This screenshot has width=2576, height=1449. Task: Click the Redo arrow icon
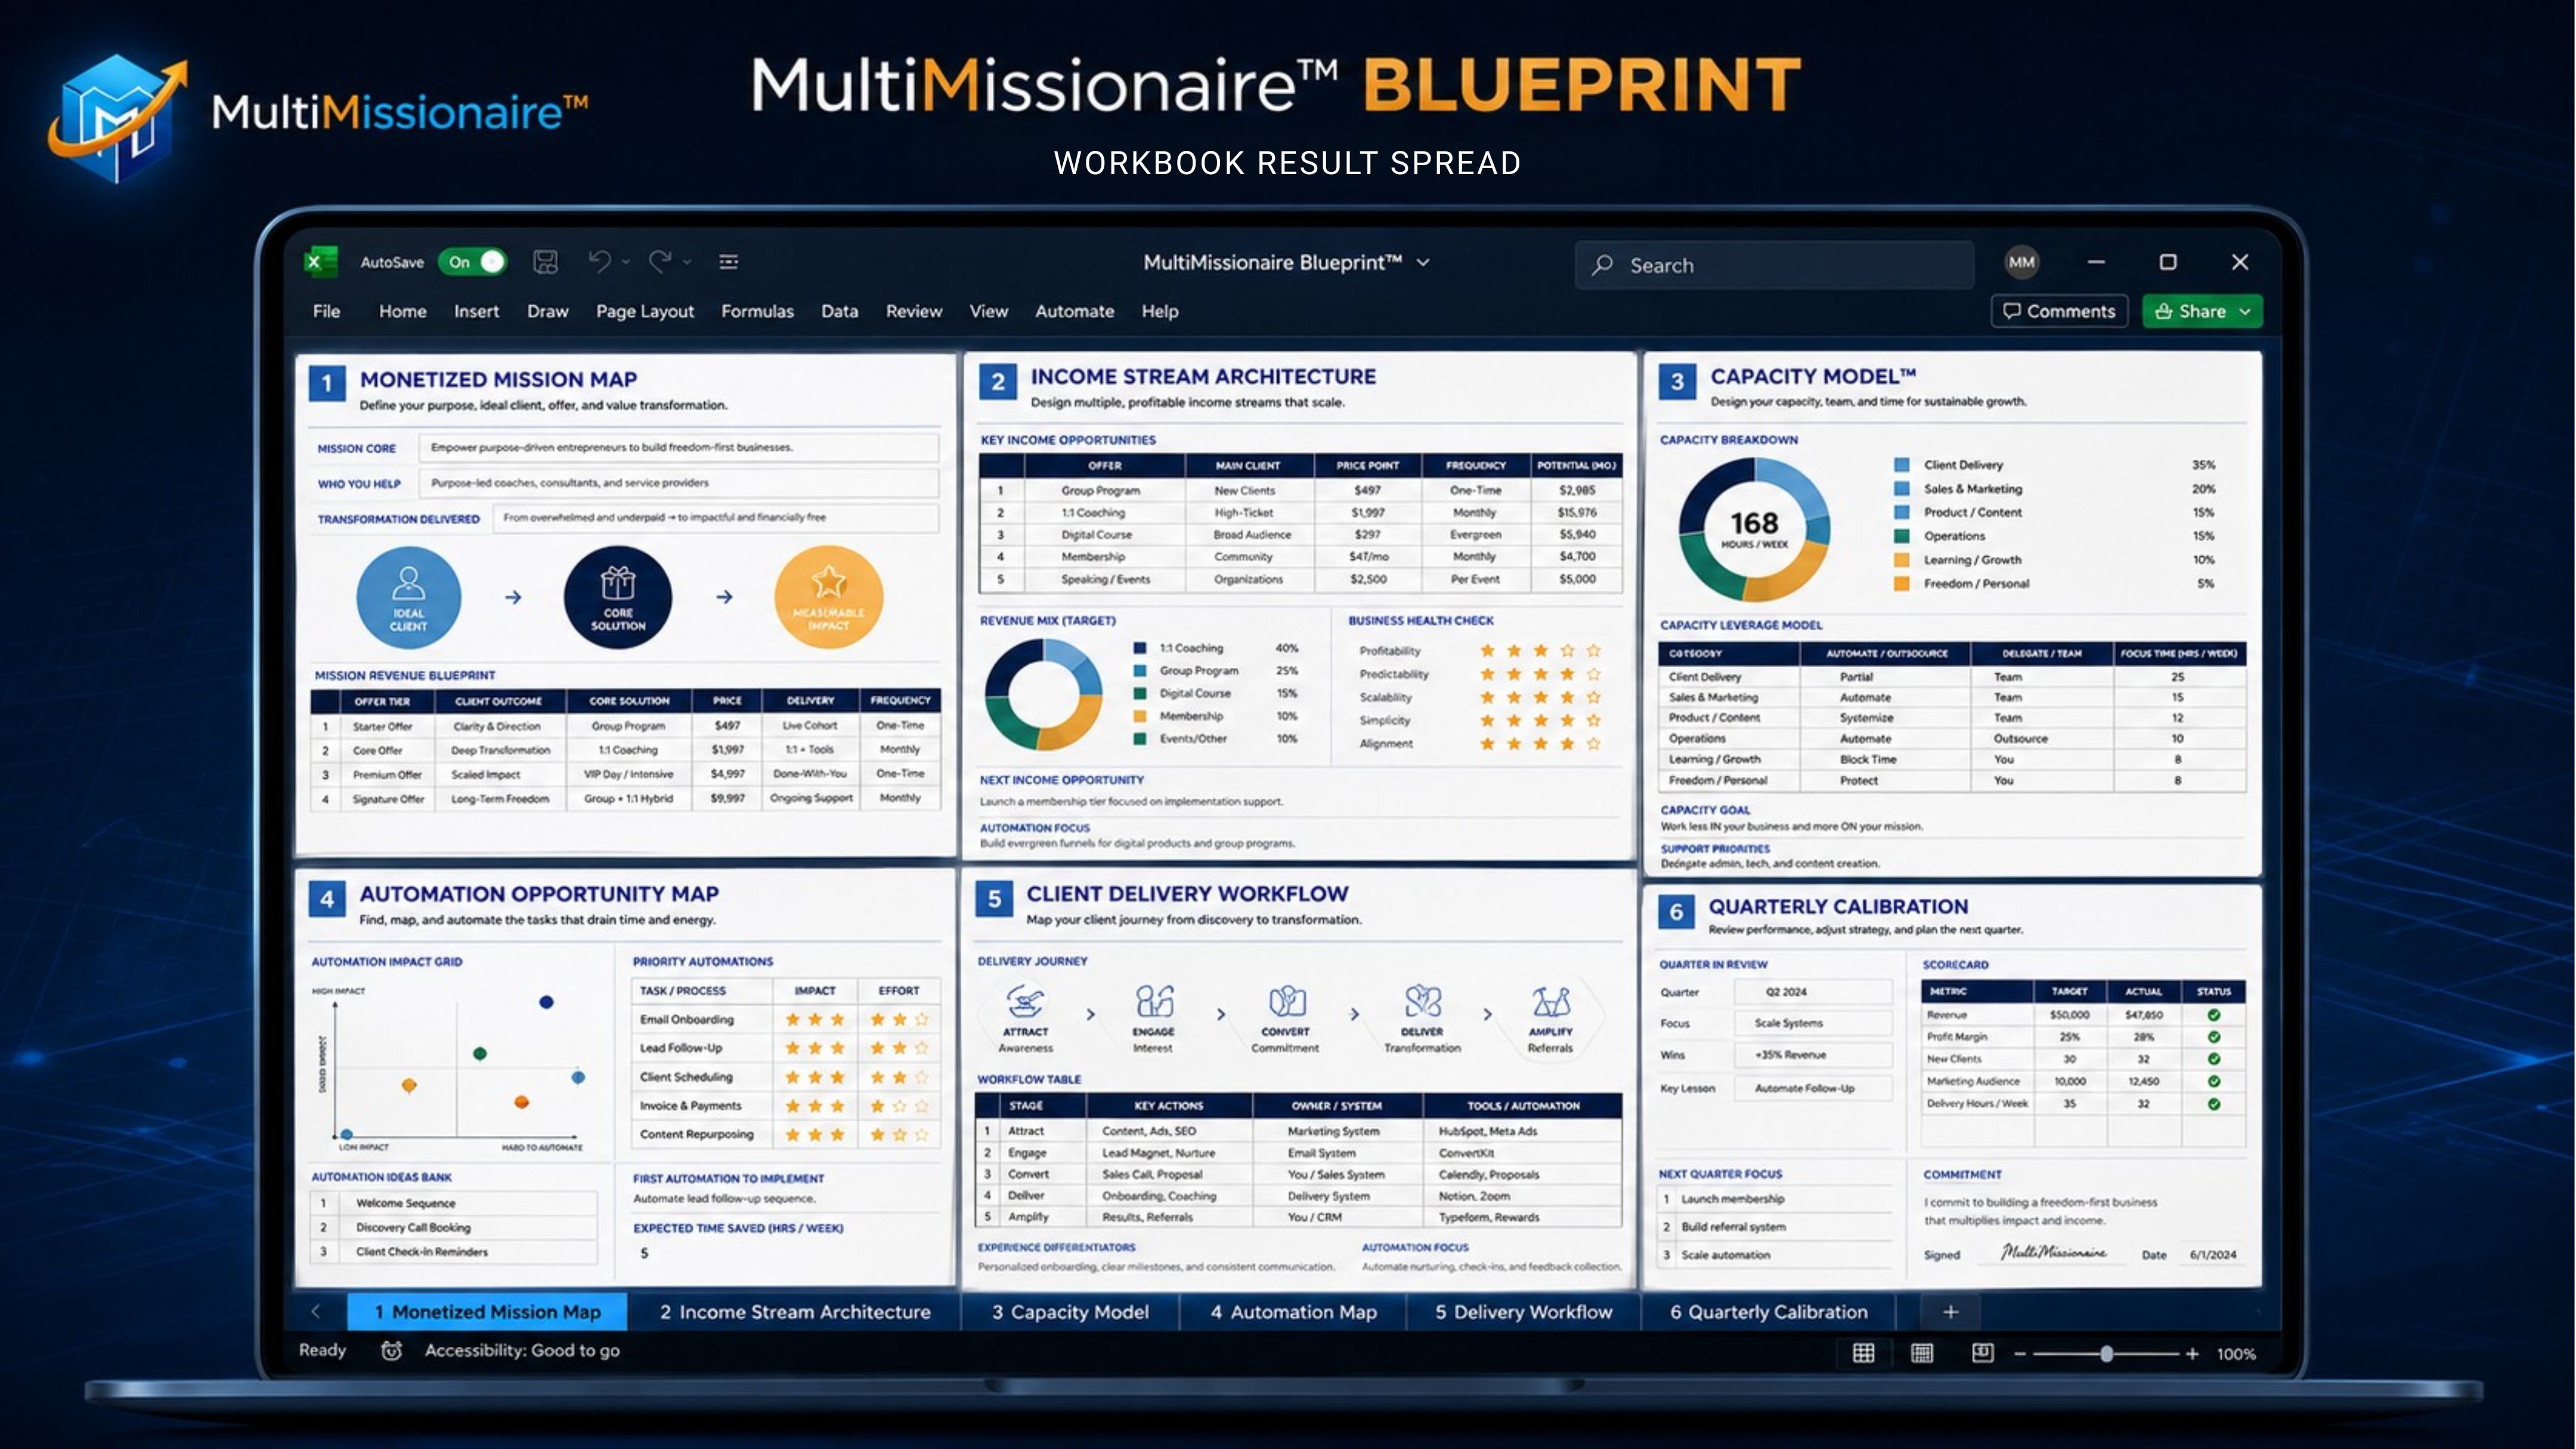[660, 261]
